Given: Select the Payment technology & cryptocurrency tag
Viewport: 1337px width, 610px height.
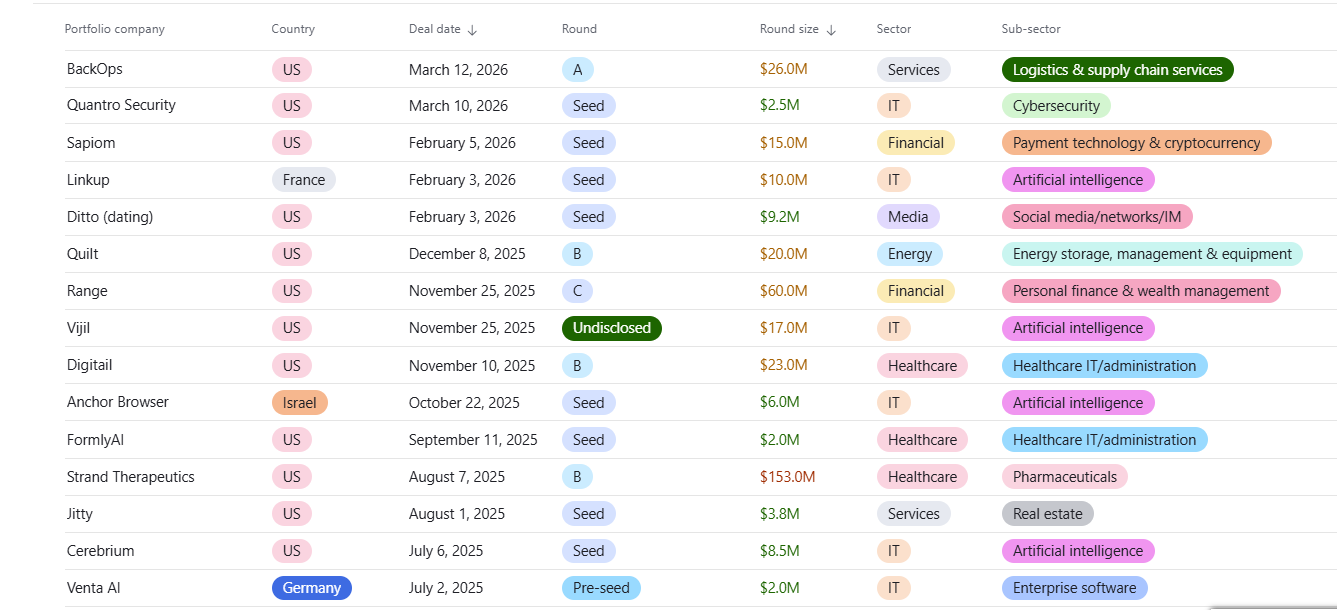Looking at the screenshot, I should click(1136, 143).
